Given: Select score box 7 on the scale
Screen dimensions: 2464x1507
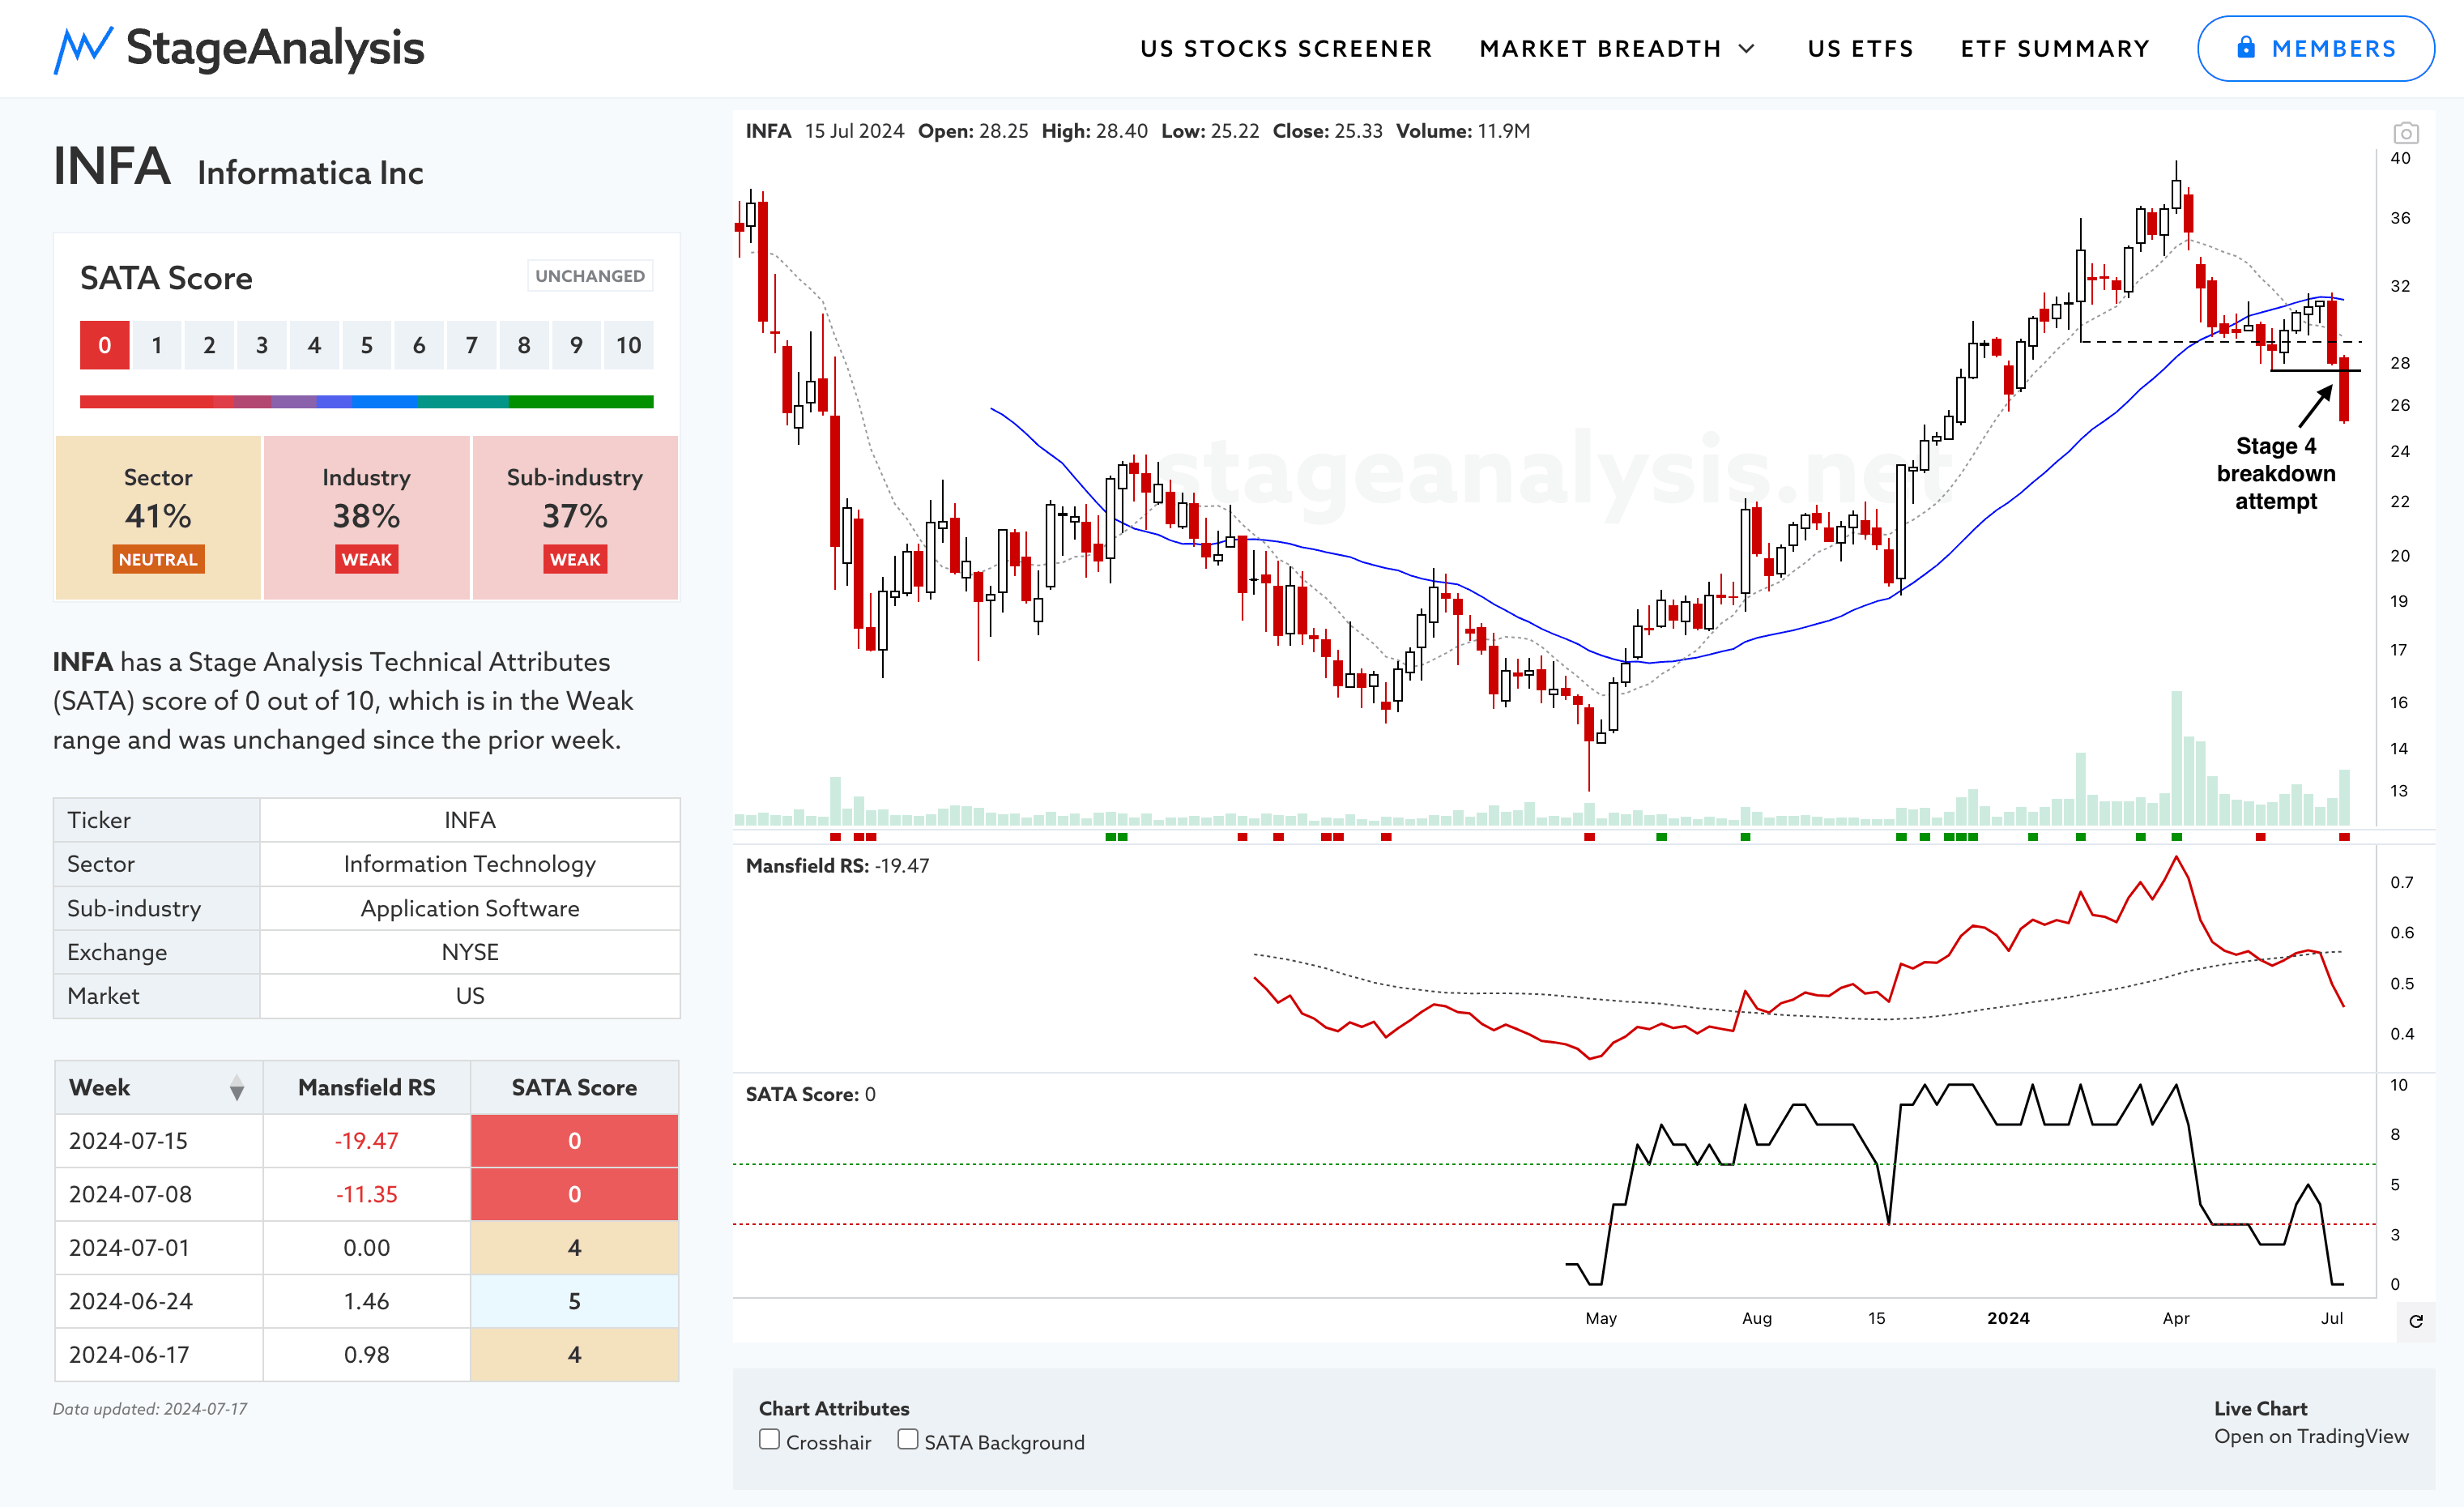Looking at the screenshot, I should [x=472, y=345].
